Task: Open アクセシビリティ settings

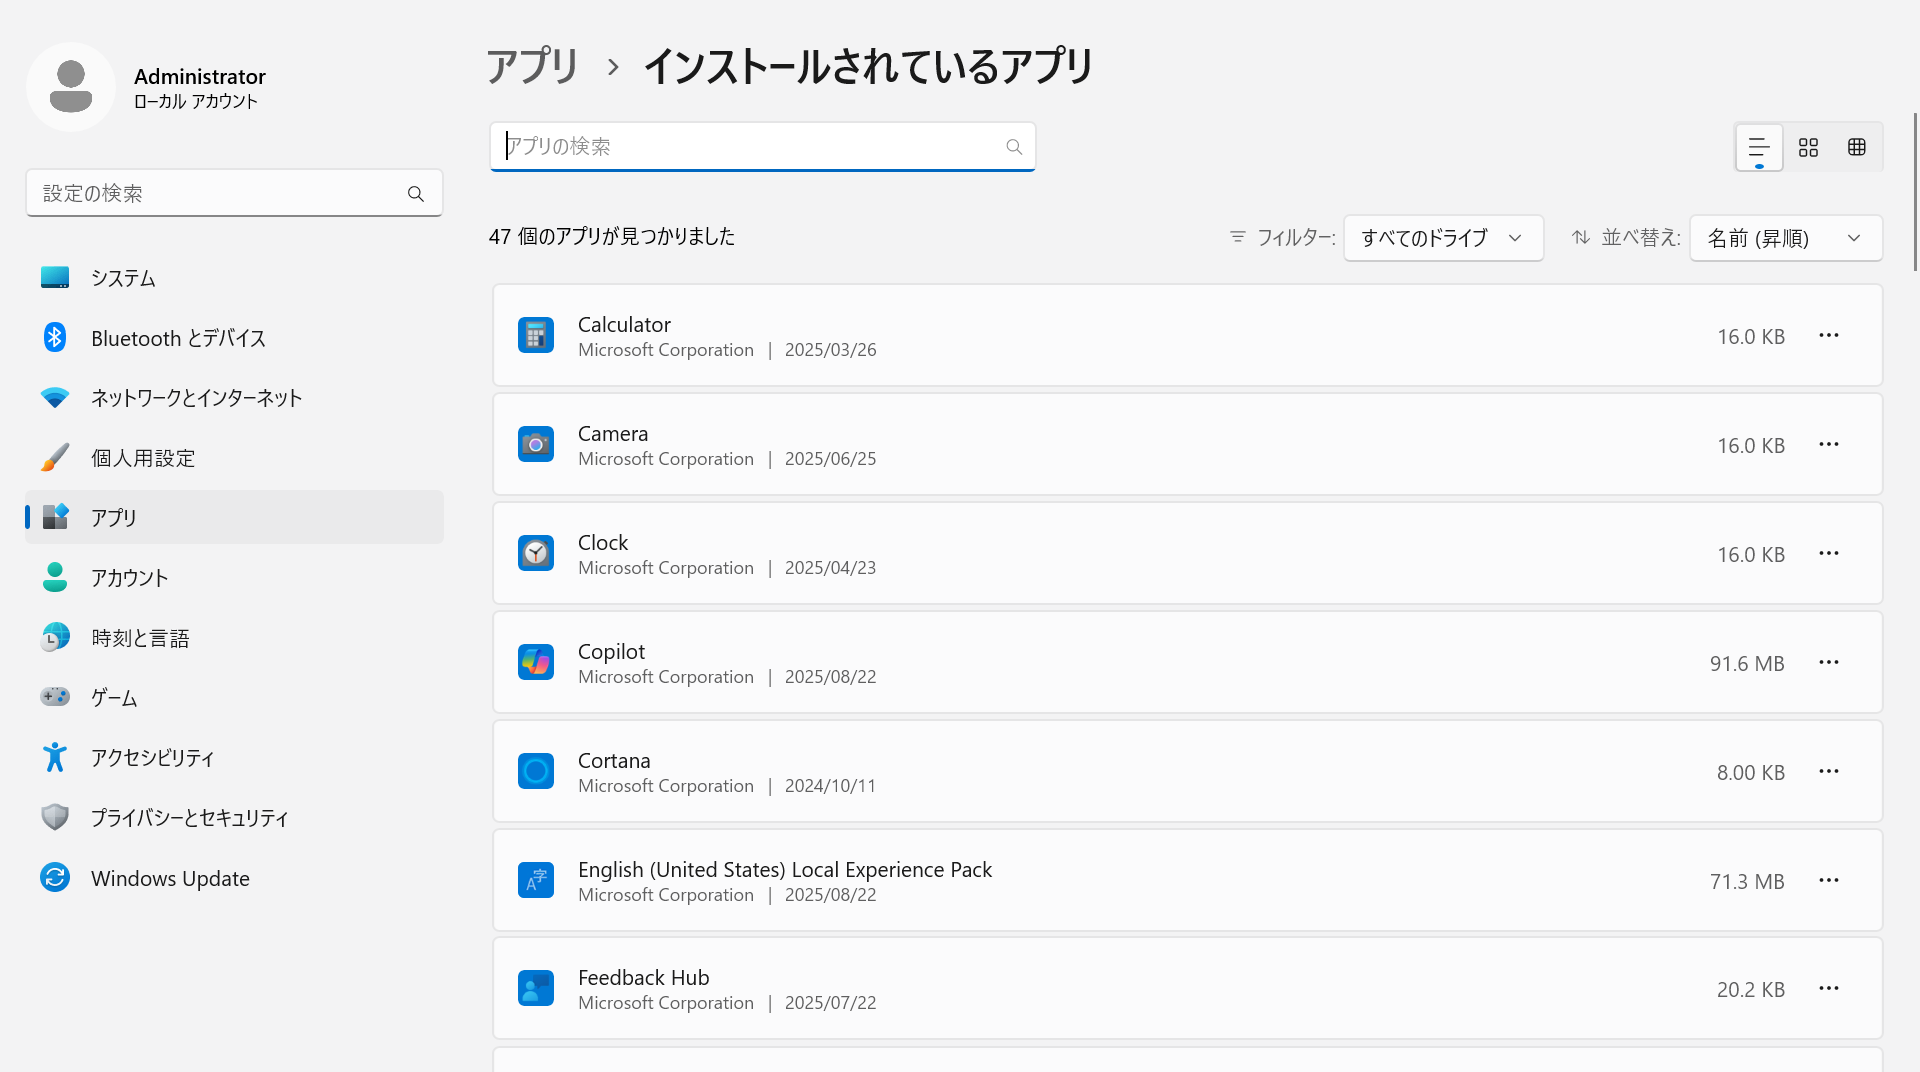Action: 234,758
